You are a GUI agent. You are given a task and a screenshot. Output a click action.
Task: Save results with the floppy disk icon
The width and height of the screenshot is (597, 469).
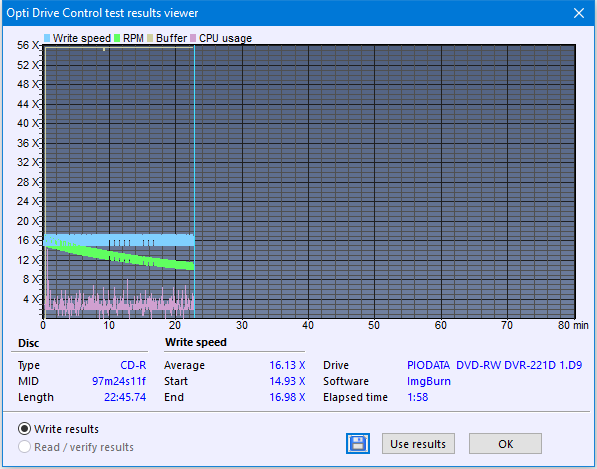click(358, 443)
